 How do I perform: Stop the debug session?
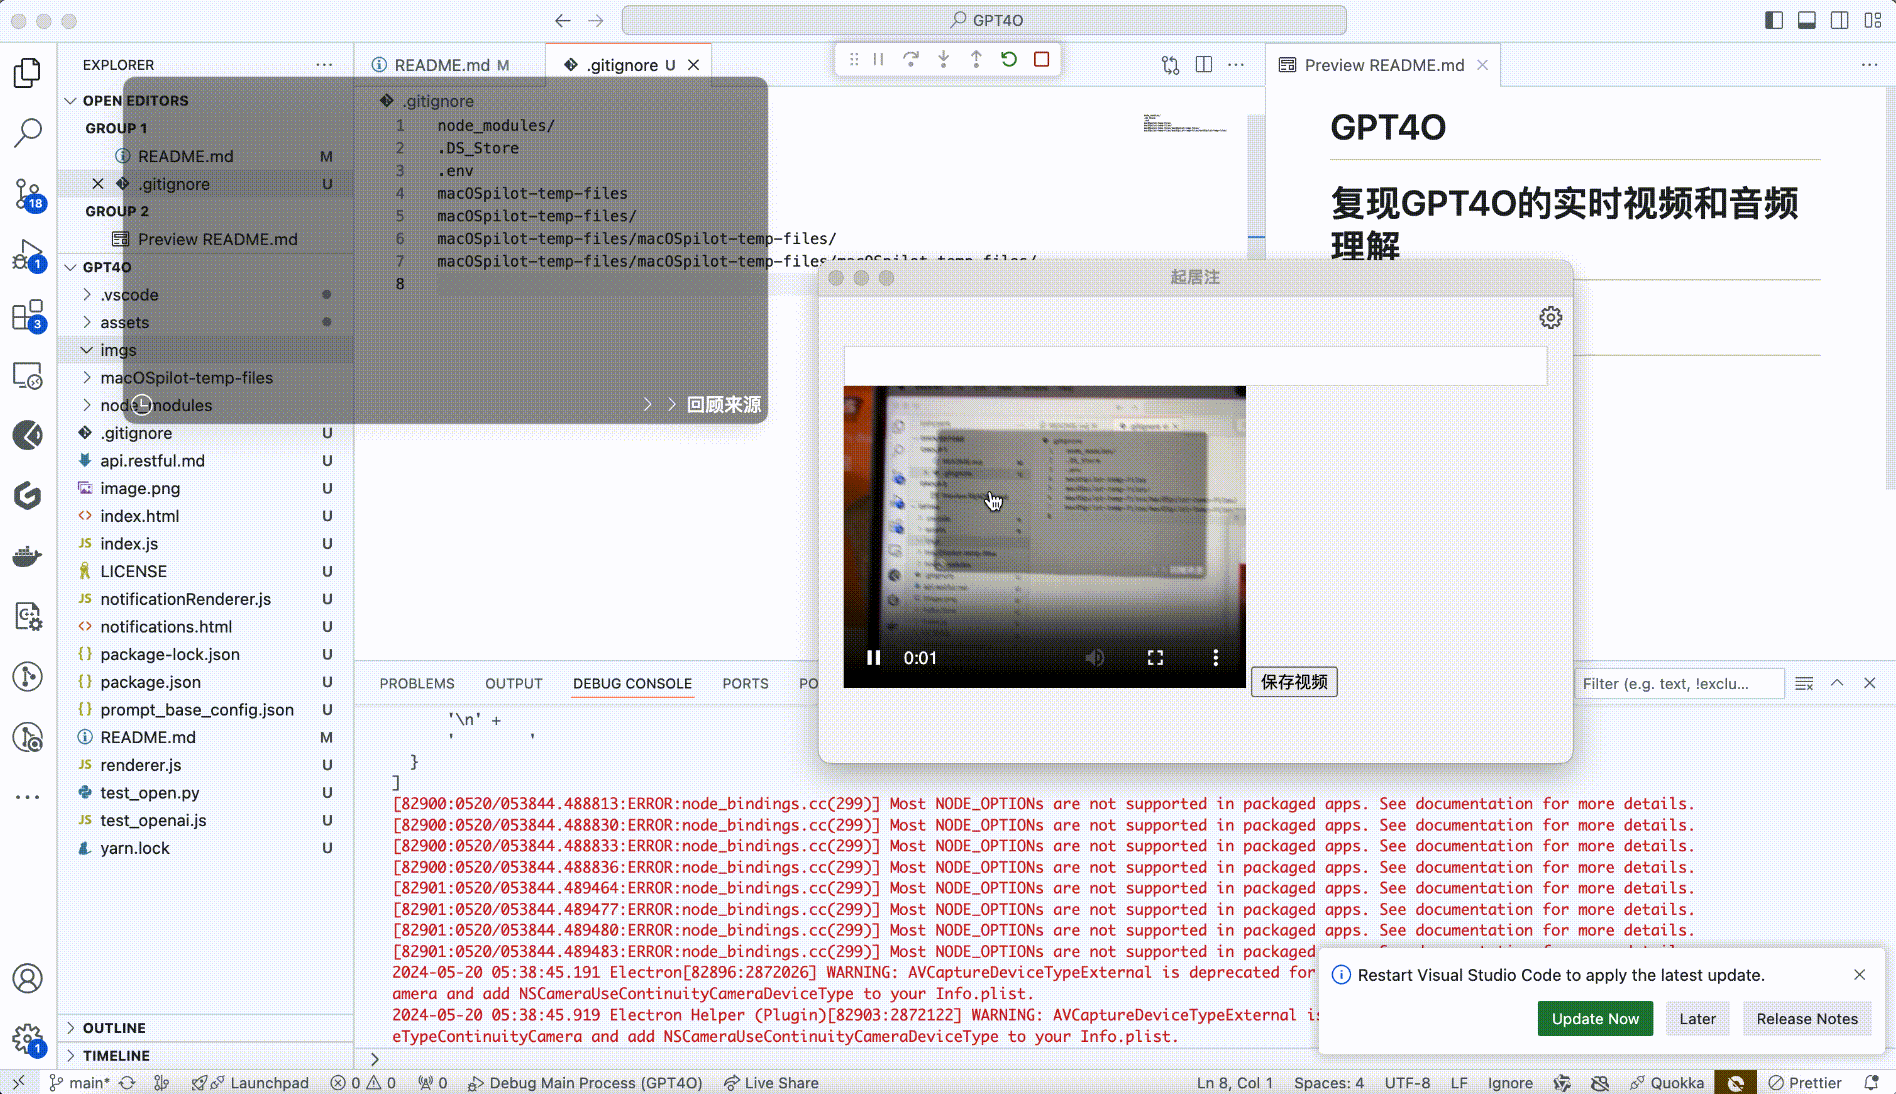pos(1041,60)
